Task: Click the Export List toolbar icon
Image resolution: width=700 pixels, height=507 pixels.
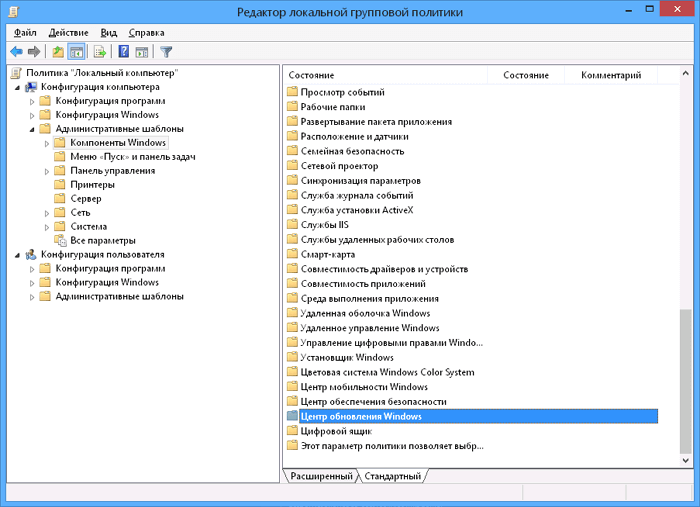Action: [x=100, y=52]
